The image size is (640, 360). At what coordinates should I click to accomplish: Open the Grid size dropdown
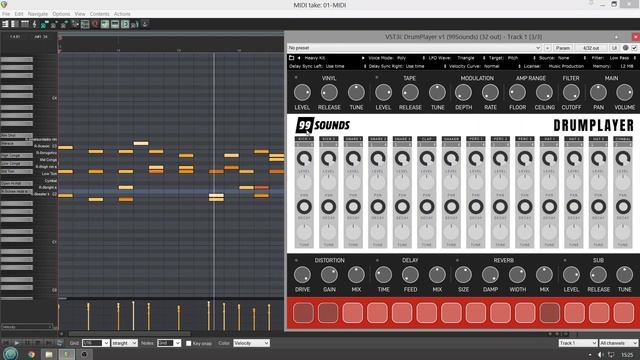pyautogui.click(x=96, y=343)
